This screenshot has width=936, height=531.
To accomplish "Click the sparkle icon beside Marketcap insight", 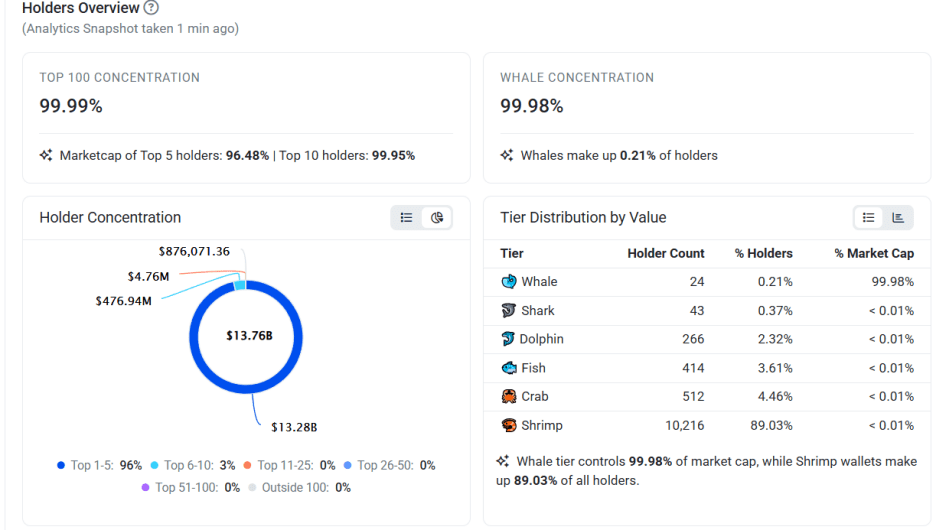I will click(x=46, y=156).
